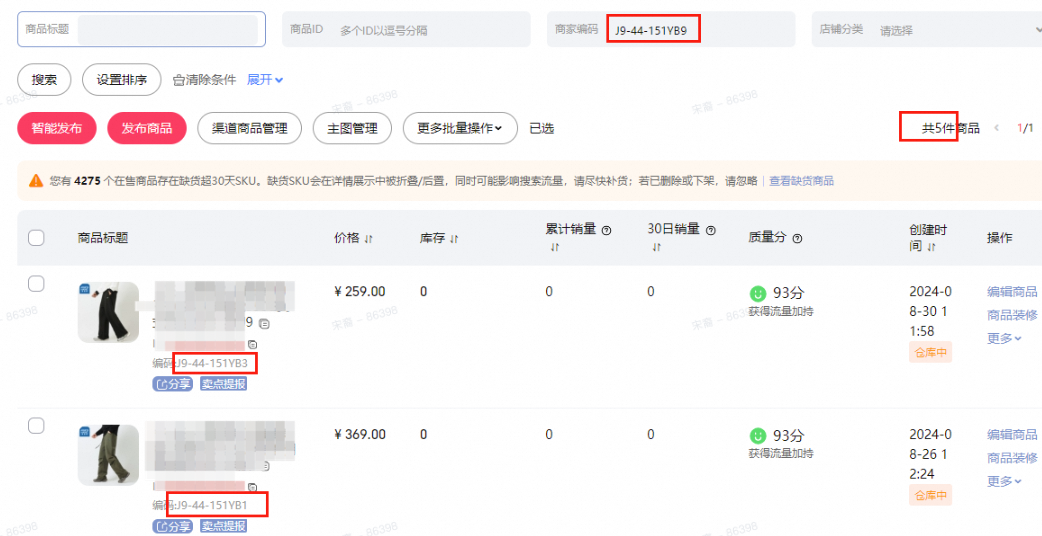Click the 智能发布 button
The image size is (1042, 536).
click(x=56, y=128)
